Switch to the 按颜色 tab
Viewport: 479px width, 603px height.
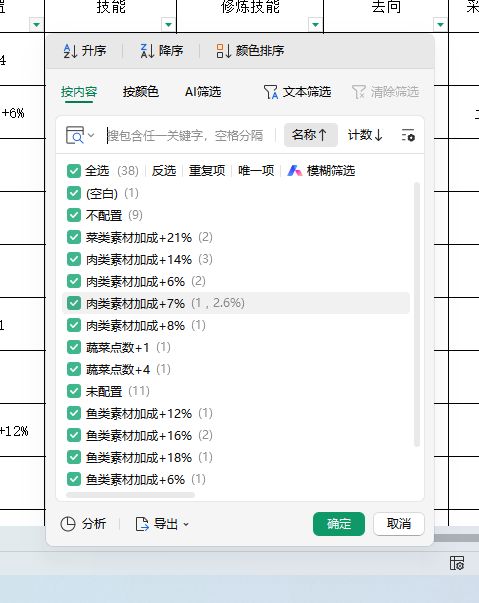141,92
